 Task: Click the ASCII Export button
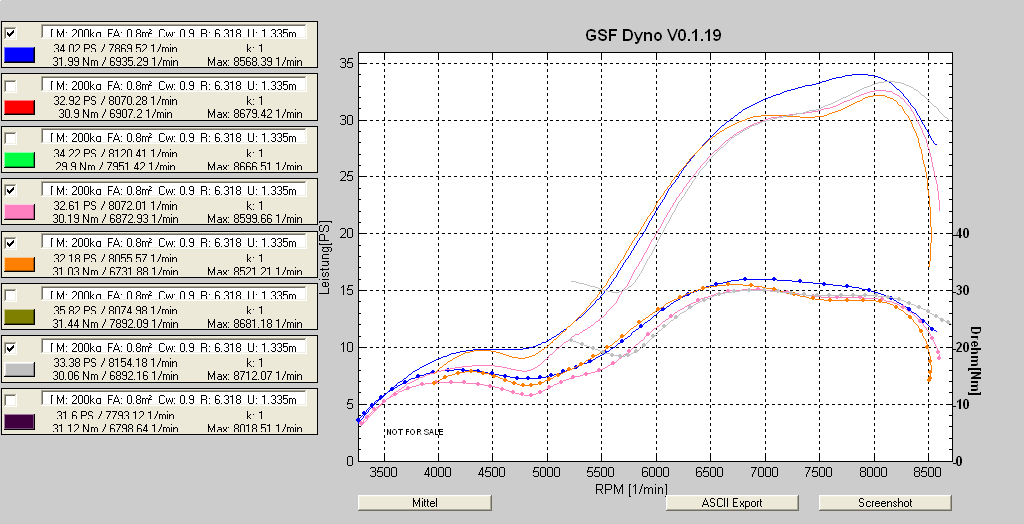pyautogui.click(x=732, y=502)
